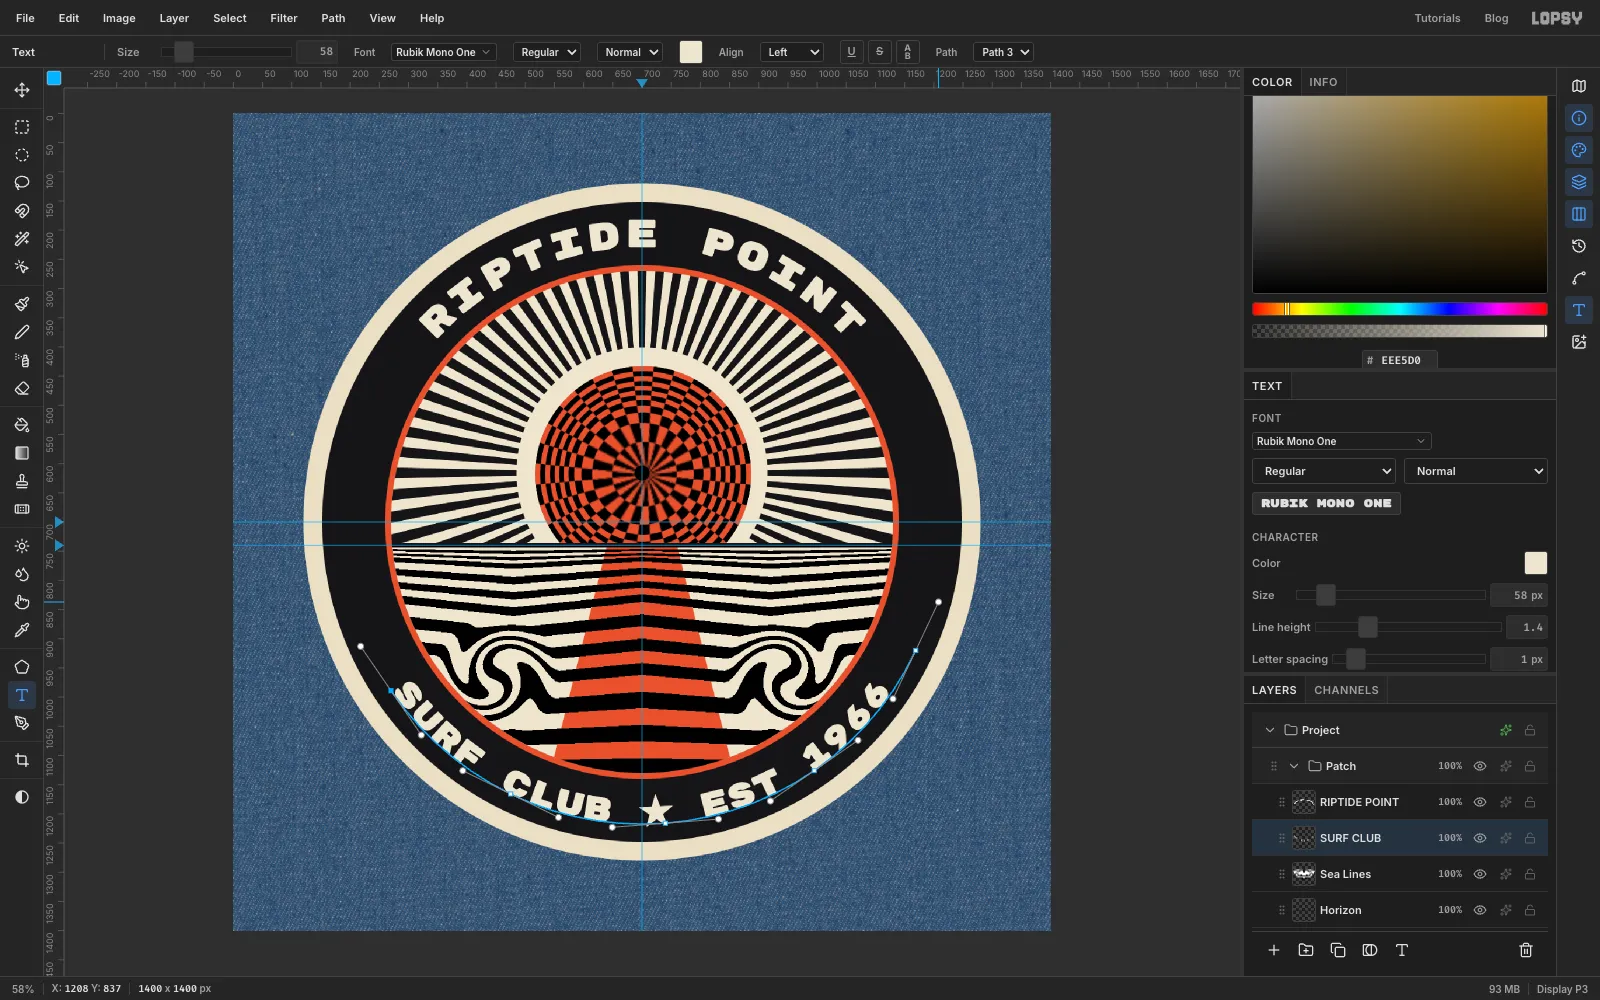Collapse the Project folder
Screen dimensions: 1600x1000
(x=1270, y=730)
